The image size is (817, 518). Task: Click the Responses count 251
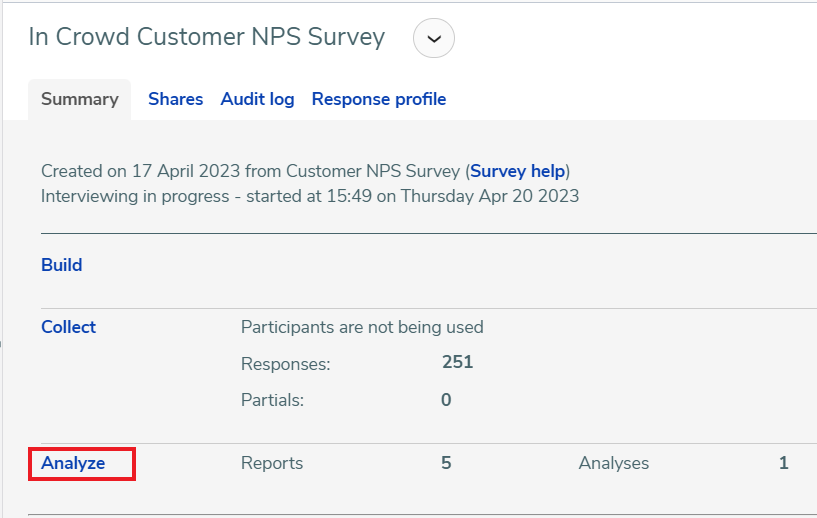pyautogui.click(x=457, y=362)
